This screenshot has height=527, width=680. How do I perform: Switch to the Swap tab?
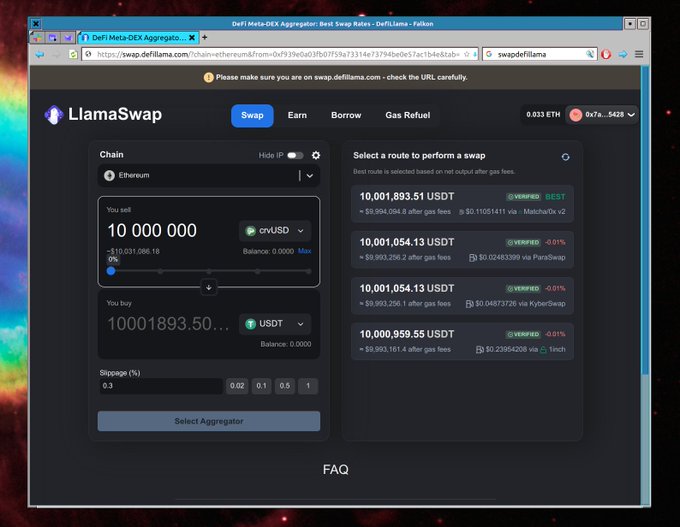[x=252, y=115]
